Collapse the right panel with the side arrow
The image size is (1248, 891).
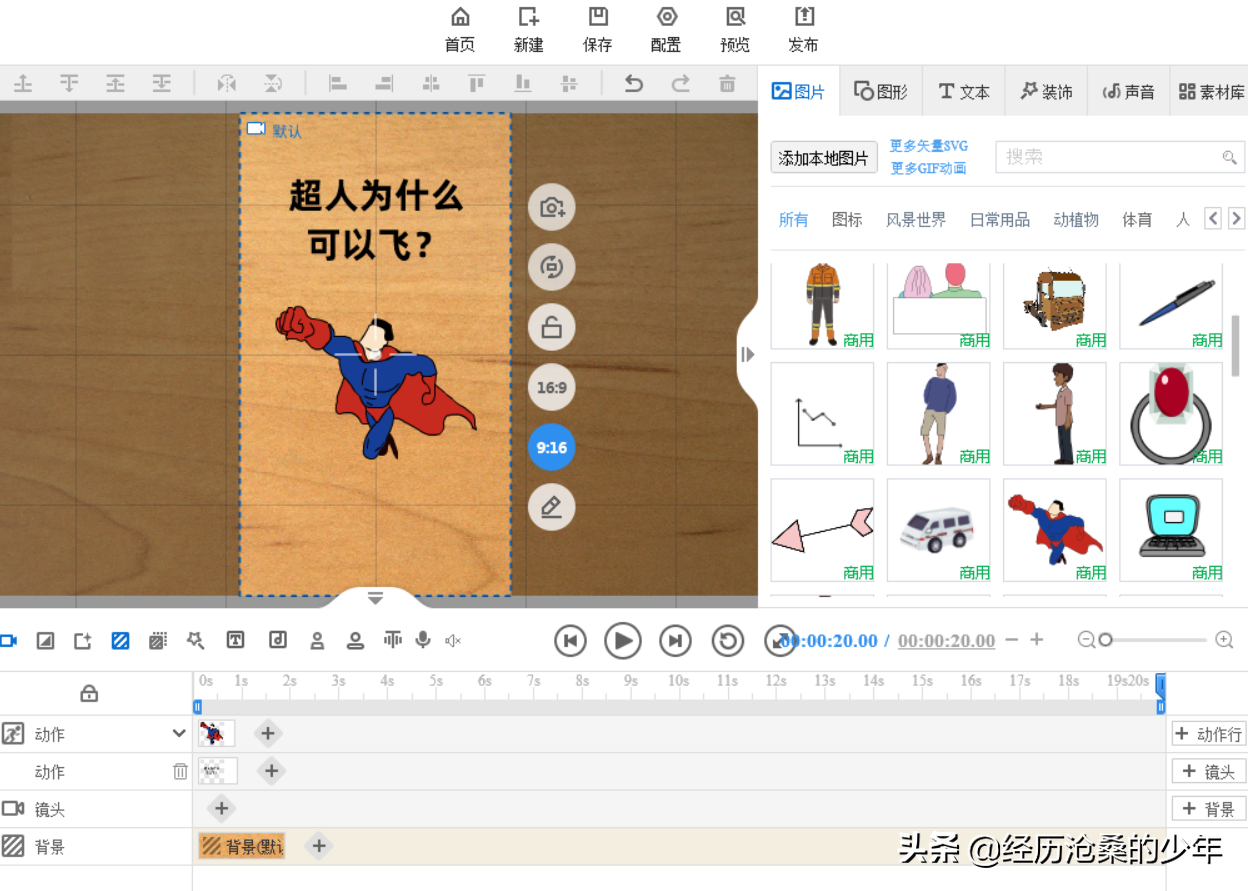pyautogui.click(x=747, y=354)
